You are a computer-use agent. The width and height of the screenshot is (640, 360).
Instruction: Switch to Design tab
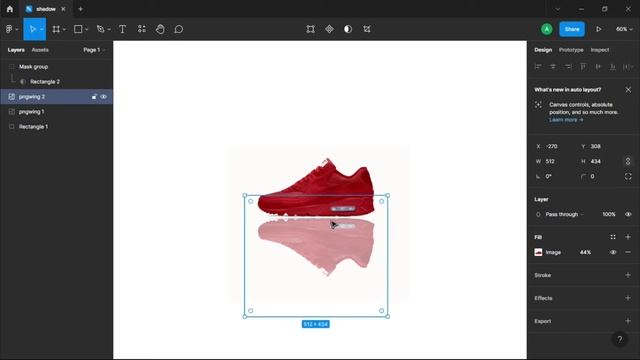point(543,50)
